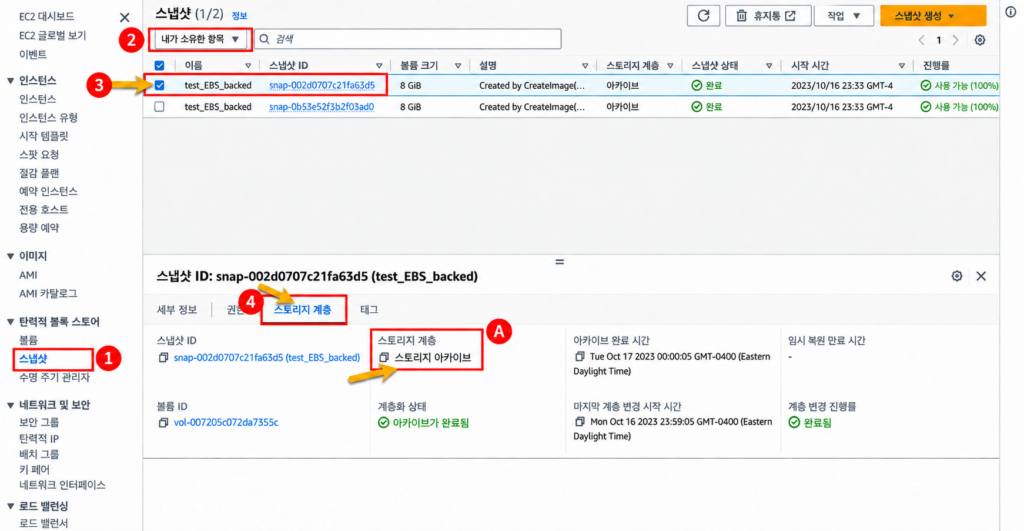The height and width of the screenshot is (531, 1024).
Task: Open table preferences gear above list
Action: [x=980, y=40]
